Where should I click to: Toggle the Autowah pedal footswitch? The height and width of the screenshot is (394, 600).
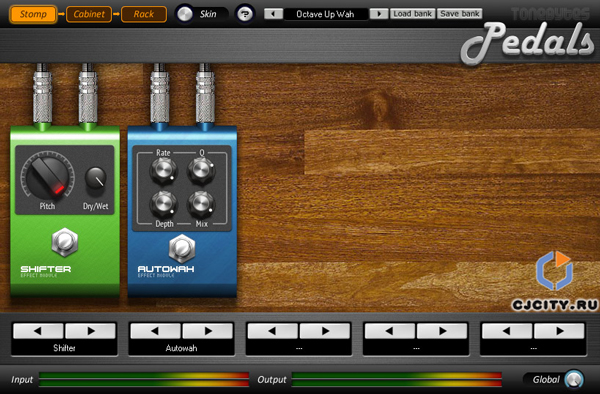182,249
